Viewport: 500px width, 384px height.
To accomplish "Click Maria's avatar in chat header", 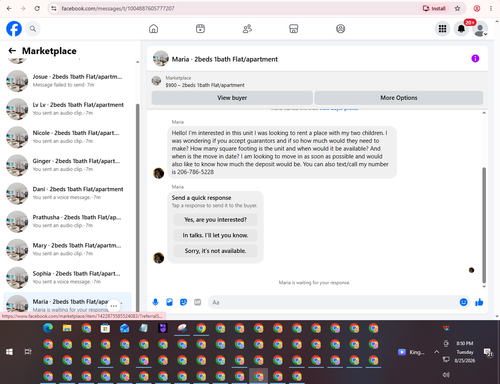I will coord(161,59).
